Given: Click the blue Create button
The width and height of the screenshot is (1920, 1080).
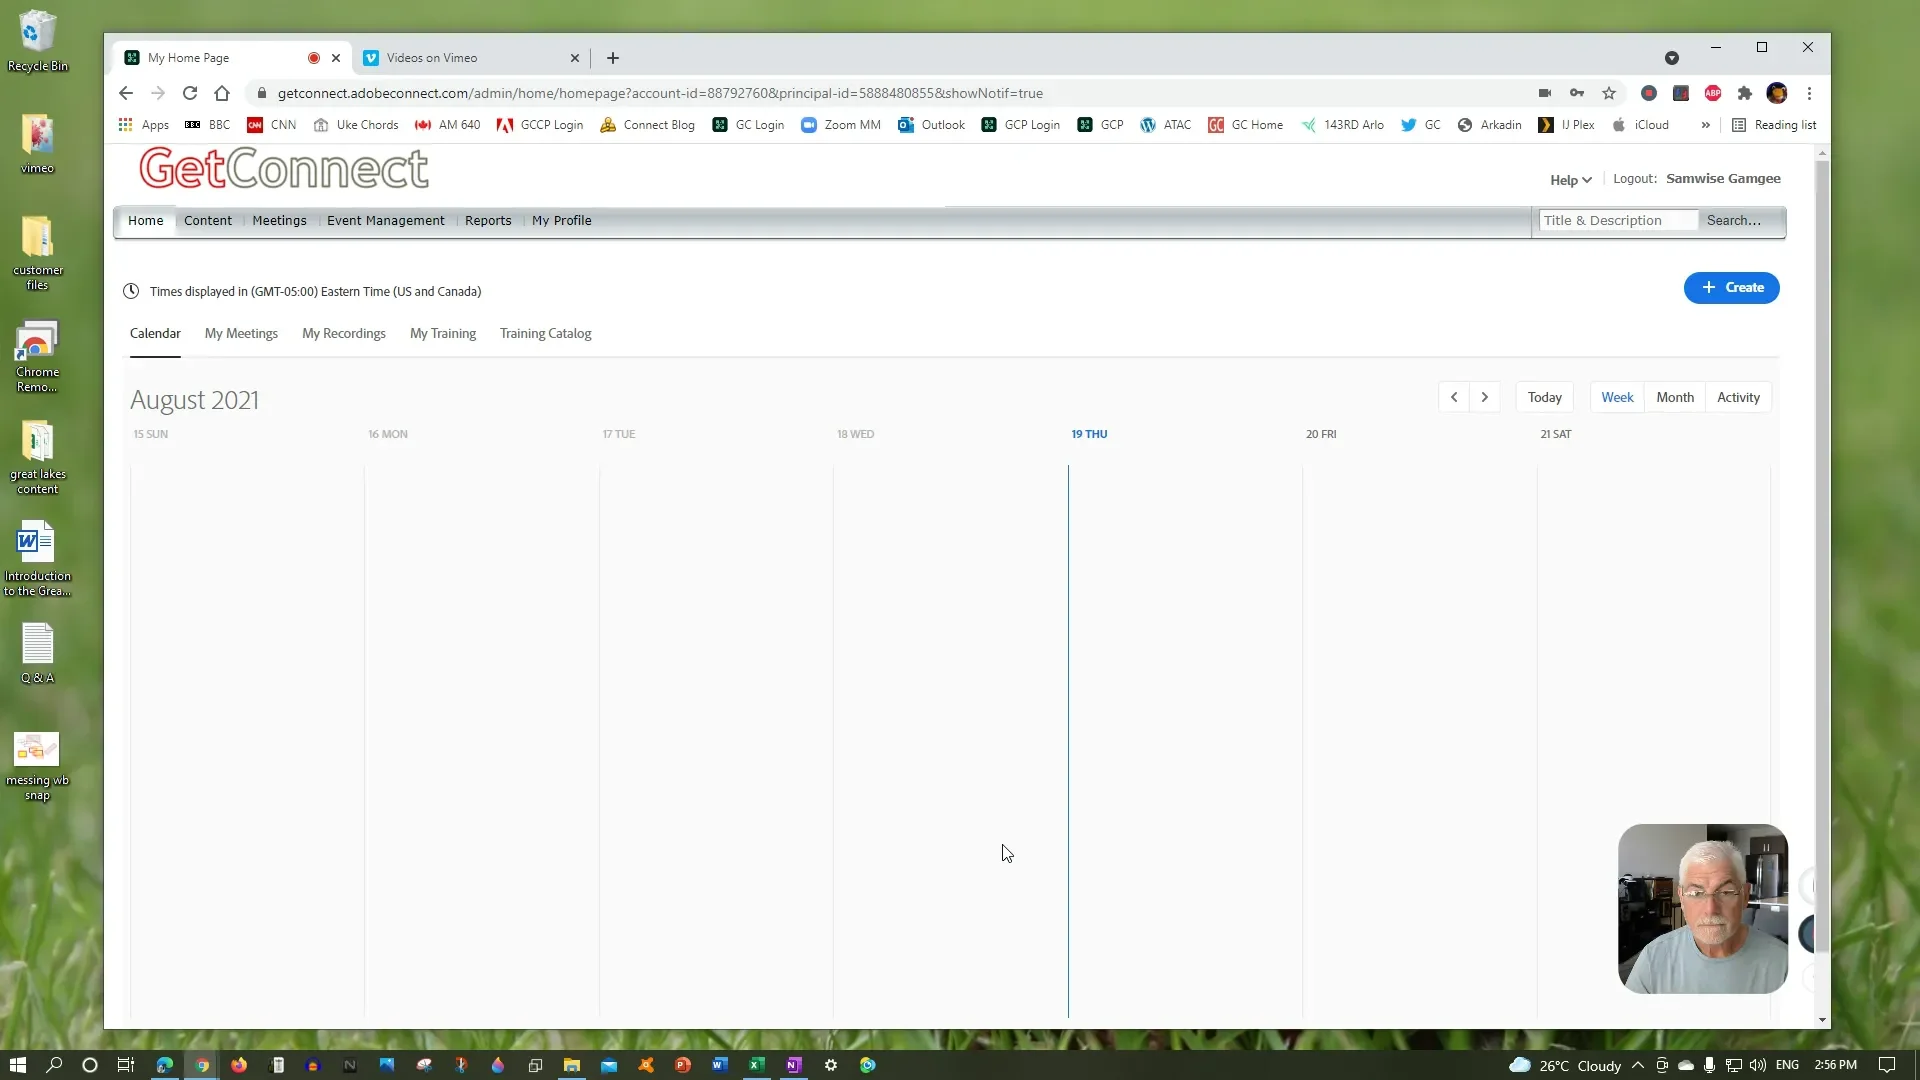Looking at the screenshot, I should (x=1731, y=288).
